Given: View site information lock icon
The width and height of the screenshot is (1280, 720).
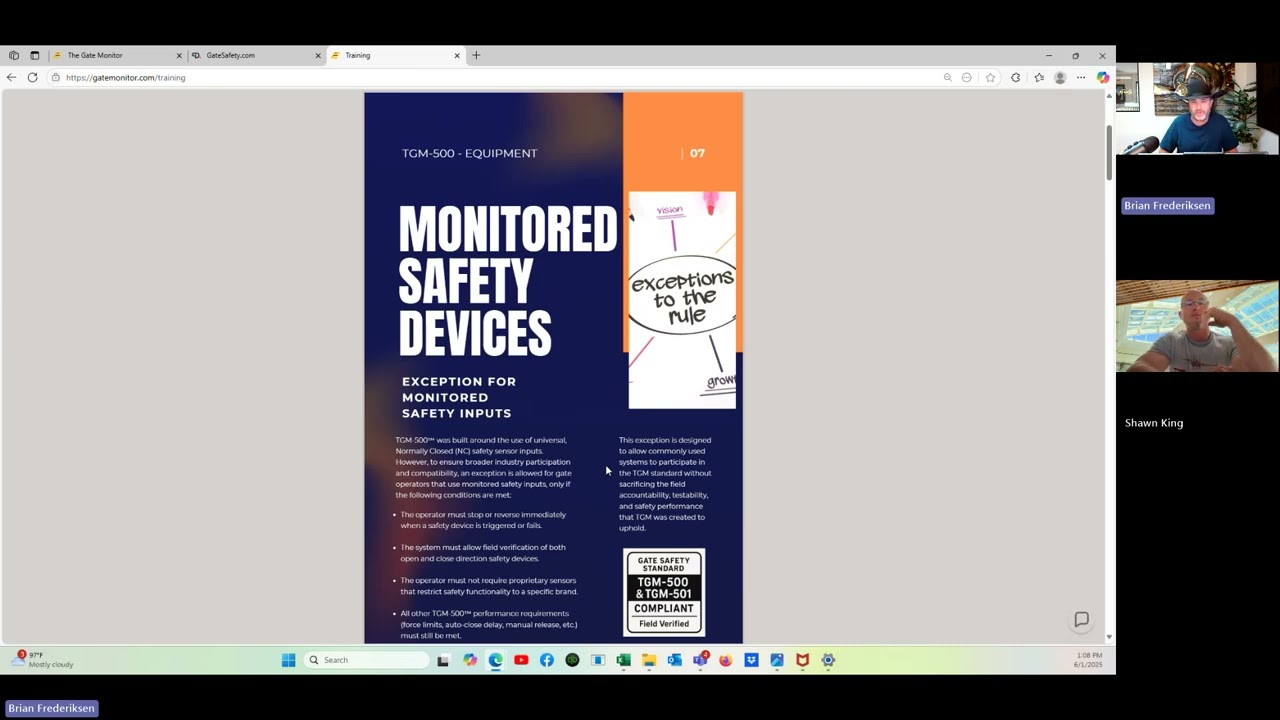Looking at the screenshot, I should pos(56,77).
